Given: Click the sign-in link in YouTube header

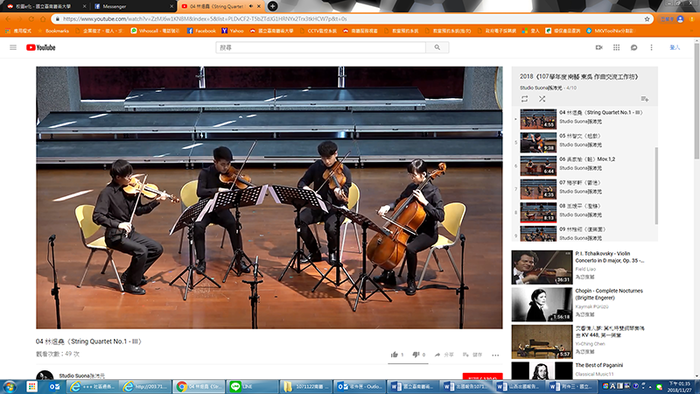Looking at the screenshot, I should (x=675, y=47).
